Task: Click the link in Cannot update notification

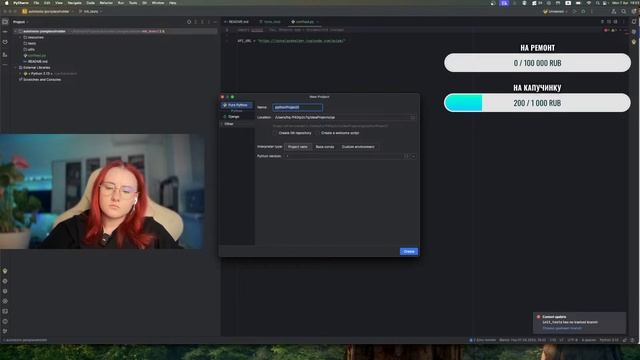Action: (562, 328)
